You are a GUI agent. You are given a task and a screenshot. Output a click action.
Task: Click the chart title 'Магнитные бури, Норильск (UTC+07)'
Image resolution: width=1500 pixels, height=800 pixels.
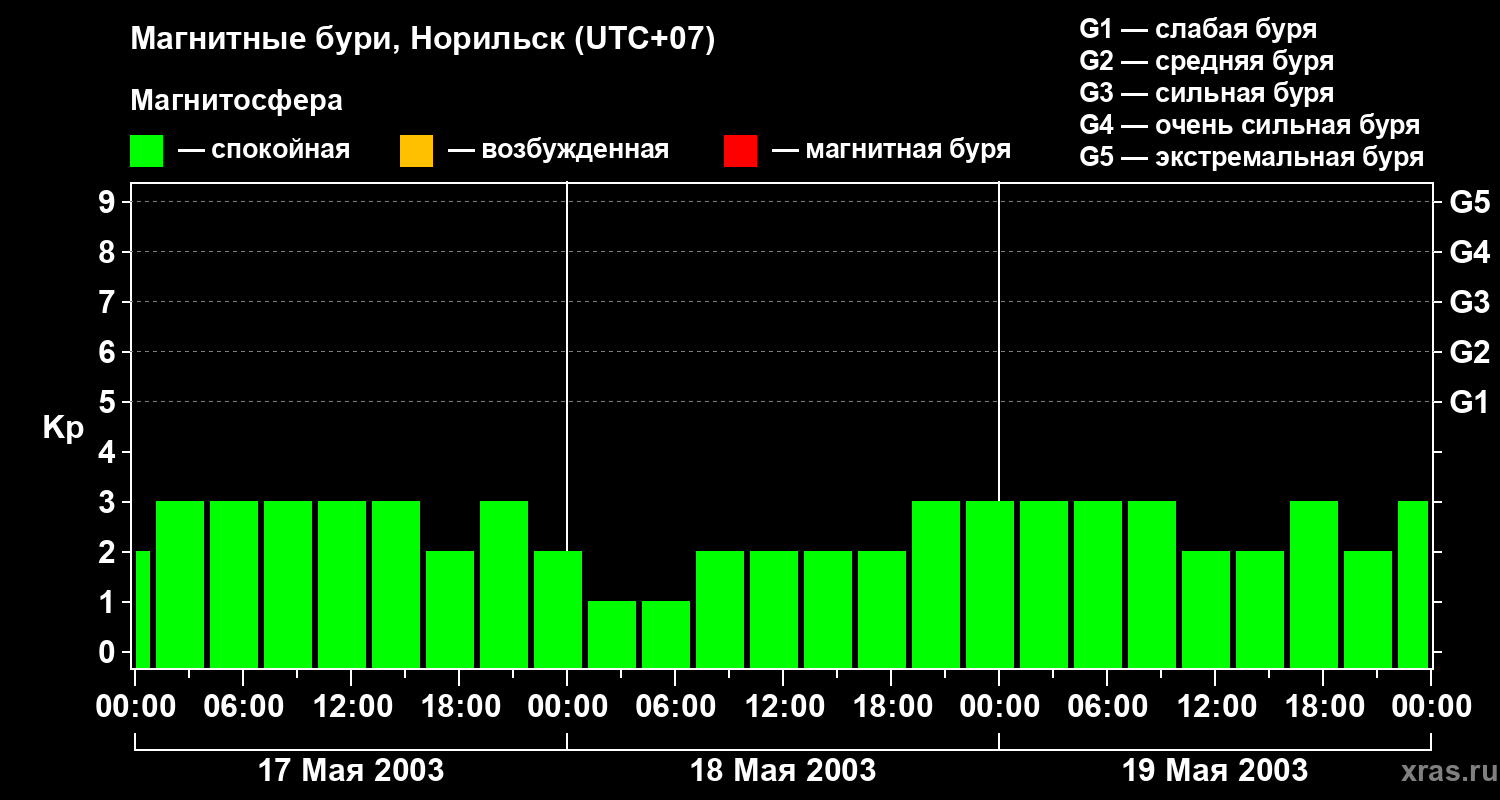click(x=423, y=40)
